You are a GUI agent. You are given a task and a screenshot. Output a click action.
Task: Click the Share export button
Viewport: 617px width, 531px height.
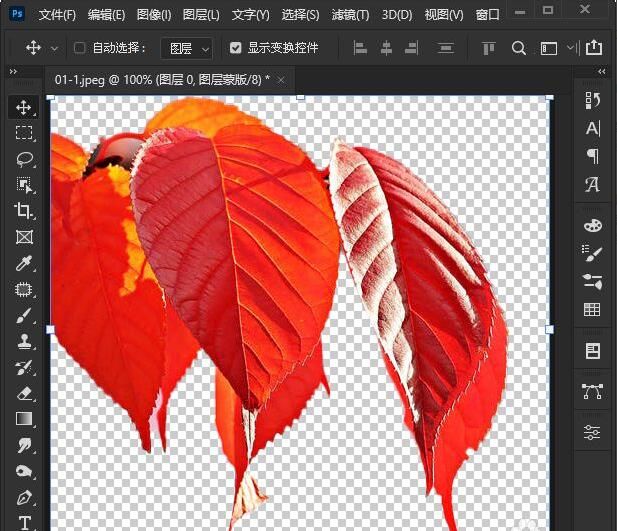[x=594, y=48]
